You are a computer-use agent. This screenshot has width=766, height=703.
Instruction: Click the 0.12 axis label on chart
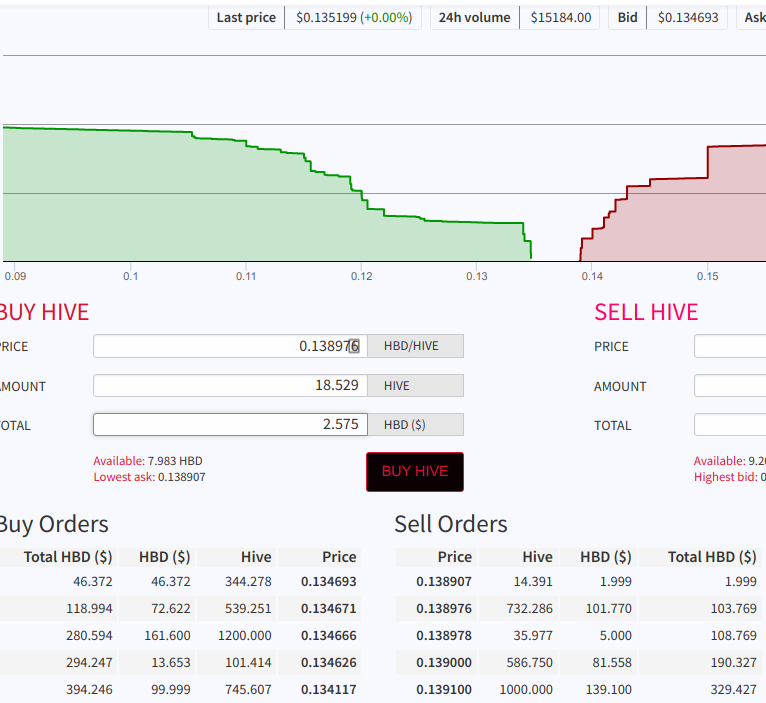[x=362, y=276]
